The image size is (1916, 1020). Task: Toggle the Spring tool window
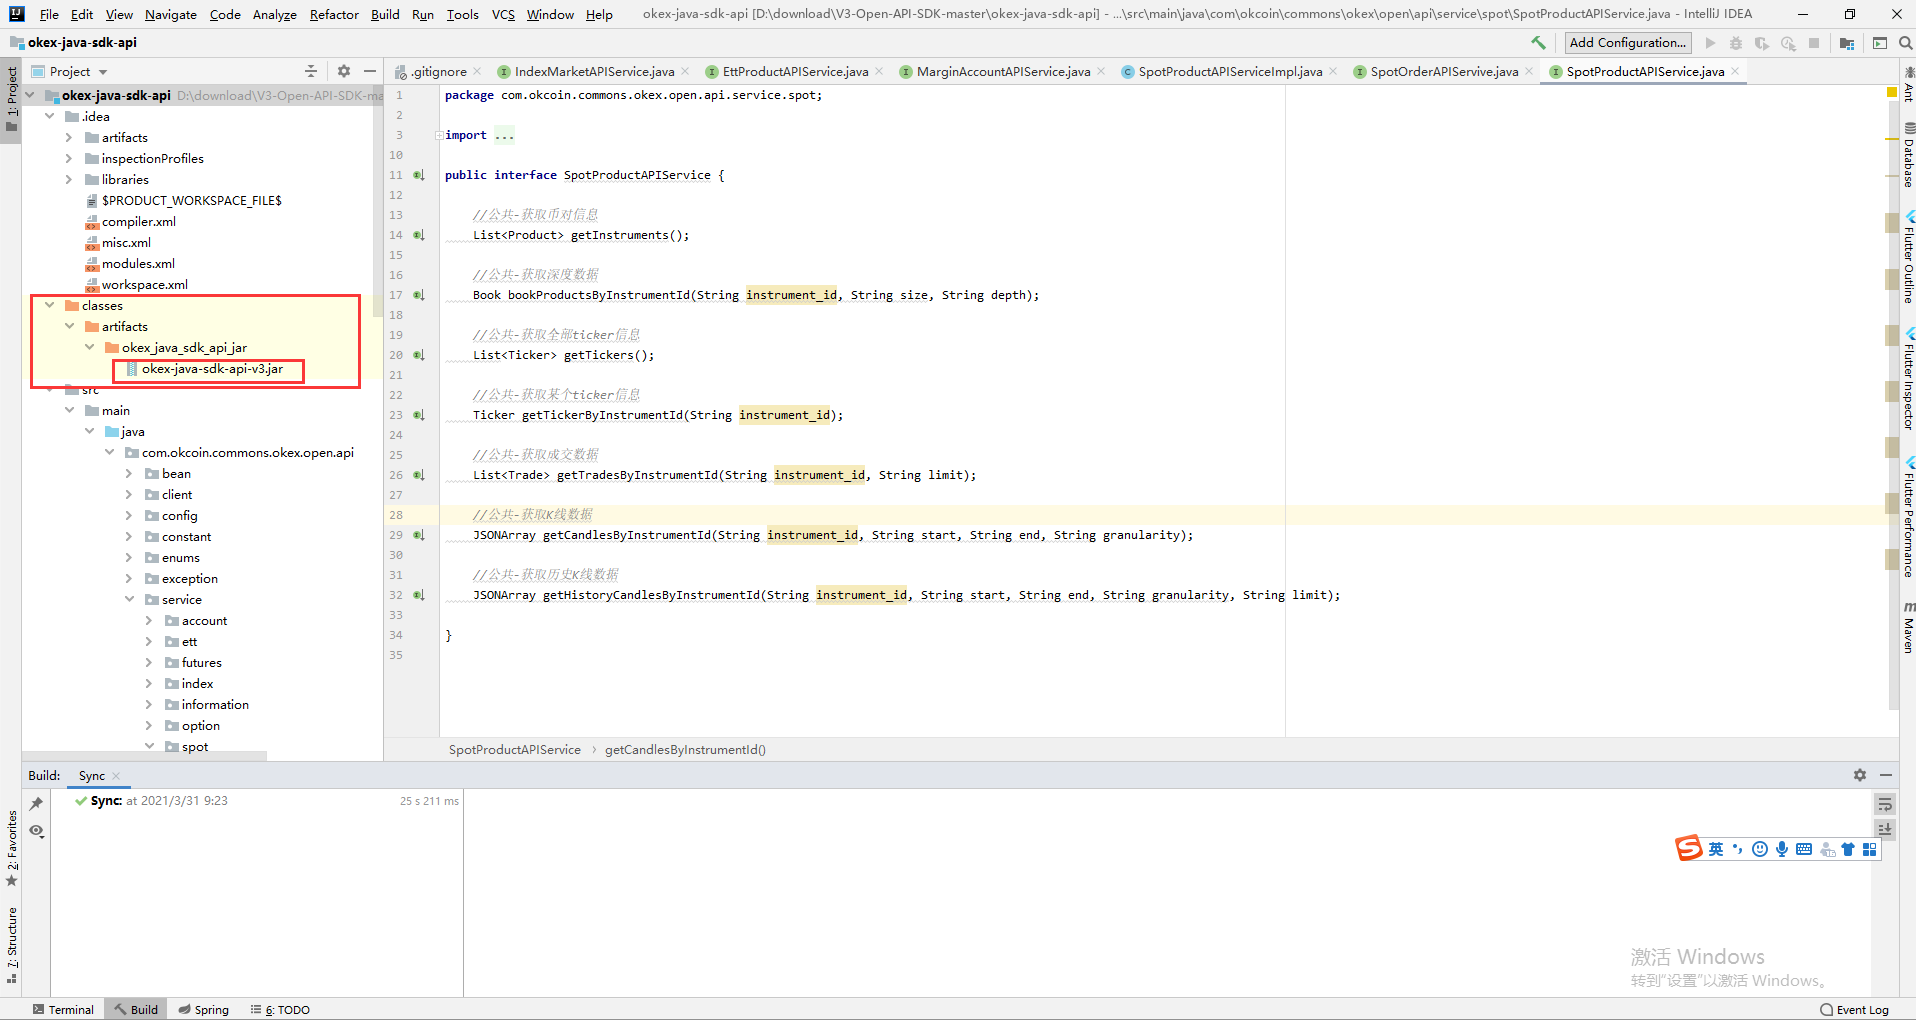[x=203, y=1009]
